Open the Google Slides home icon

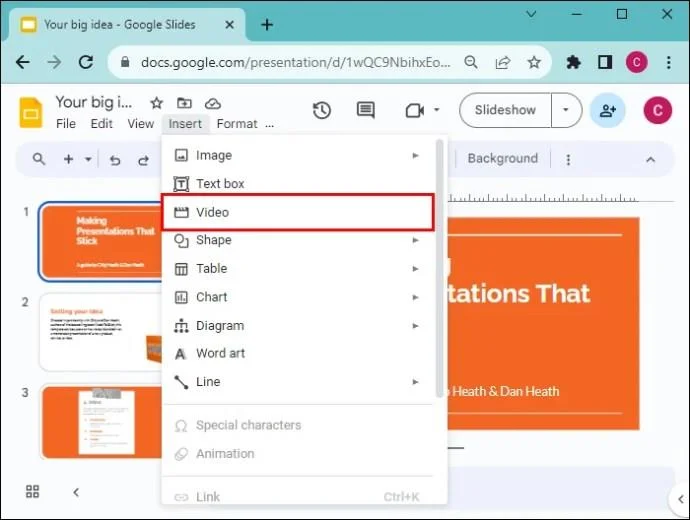[31, 113]
